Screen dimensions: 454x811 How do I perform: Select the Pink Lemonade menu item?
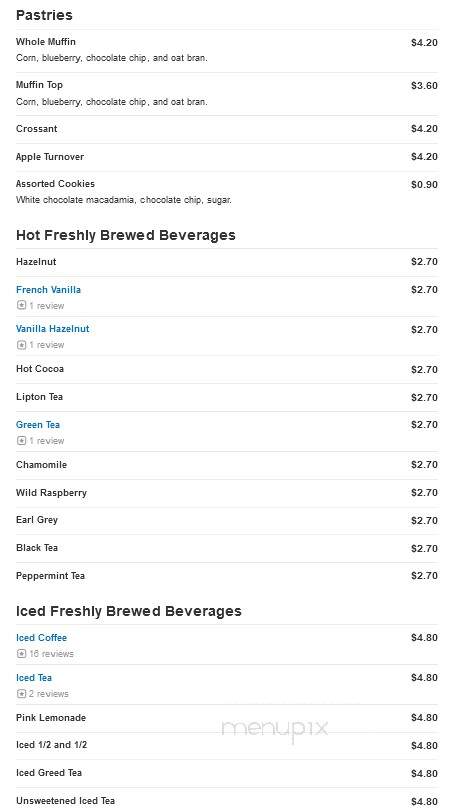pyautogui.click(x=226, y=718)
